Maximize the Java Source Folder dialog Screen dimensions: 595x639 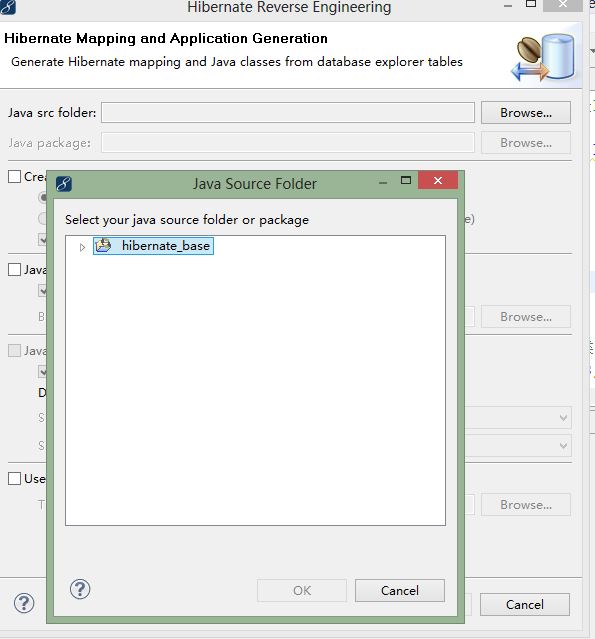pos(405,180)
